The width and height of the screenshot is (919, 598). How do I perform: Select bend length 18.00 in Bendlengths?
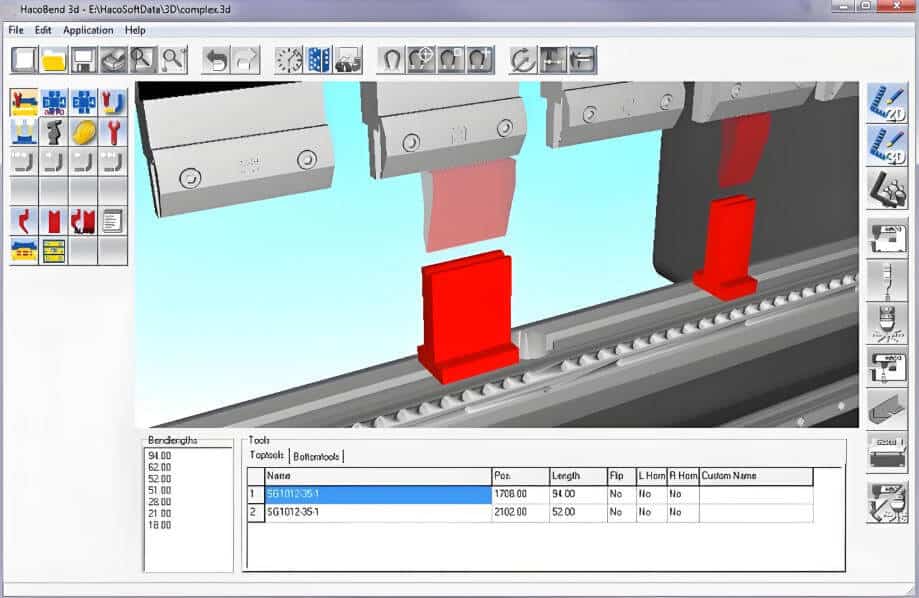pyautogui.click(x=159, y=525)
